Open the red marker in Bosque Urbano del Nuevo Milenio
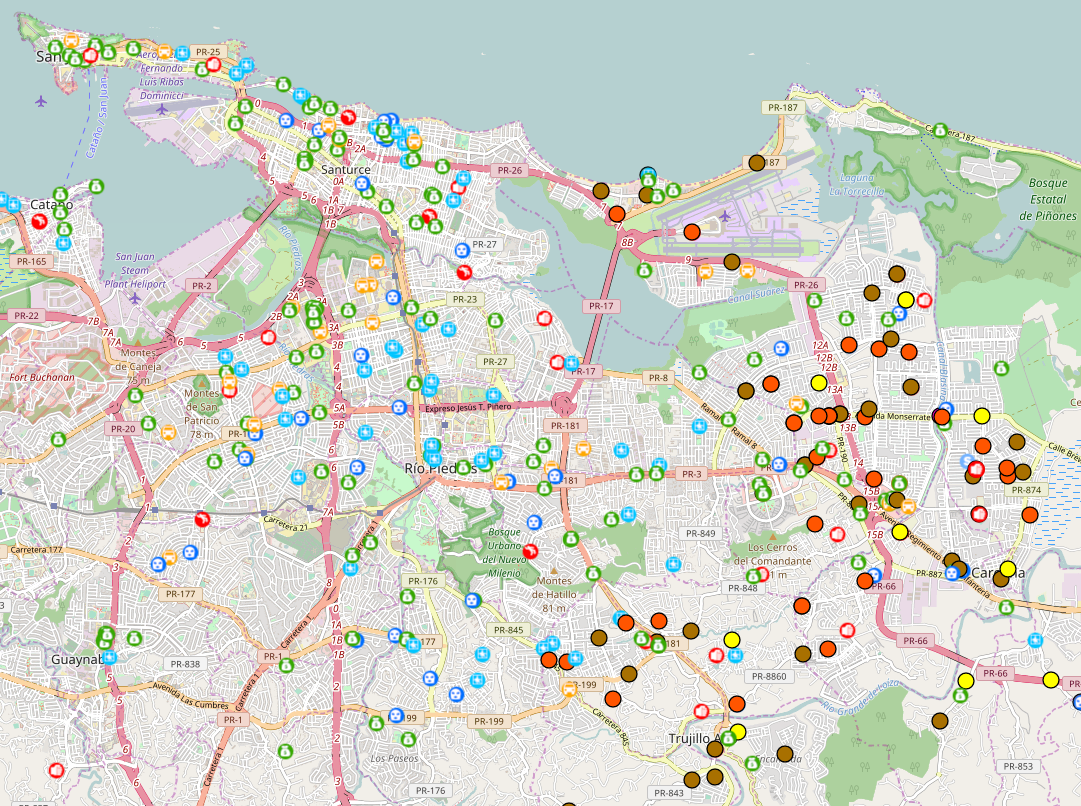The height and width of the screenshot is (806, 1081). [530, 551]
